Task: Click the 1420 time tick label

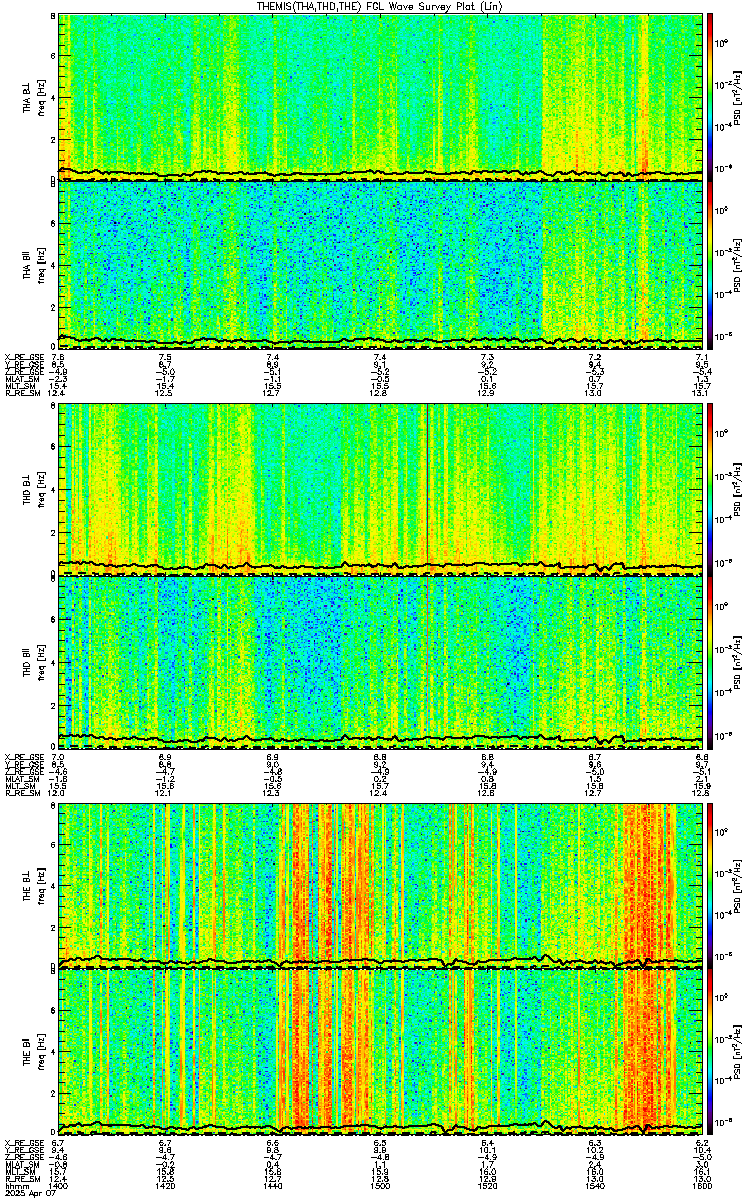Action: pyautogui.click(x=166, y=1187)
